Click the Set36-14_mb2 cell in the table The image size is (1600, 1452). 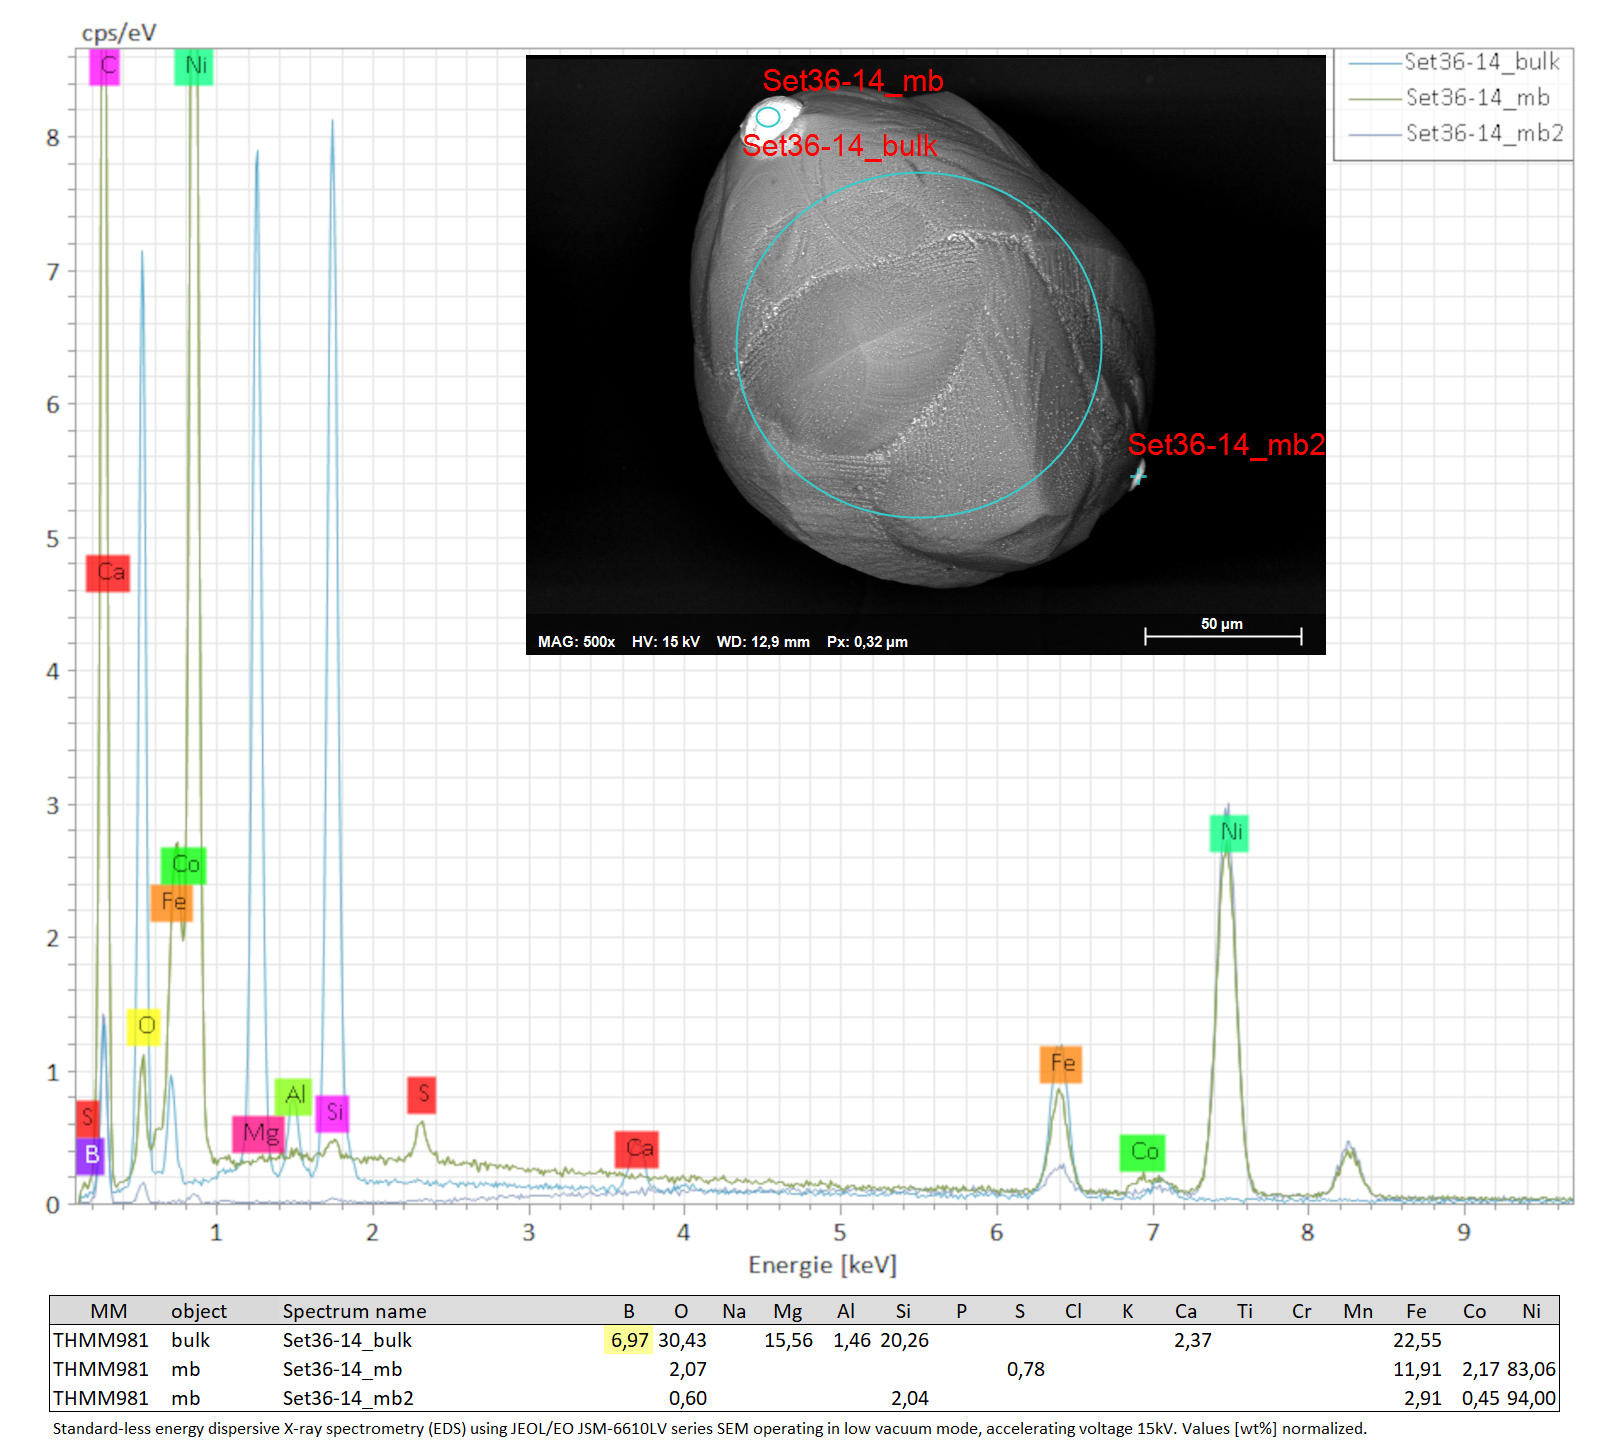348,1398
